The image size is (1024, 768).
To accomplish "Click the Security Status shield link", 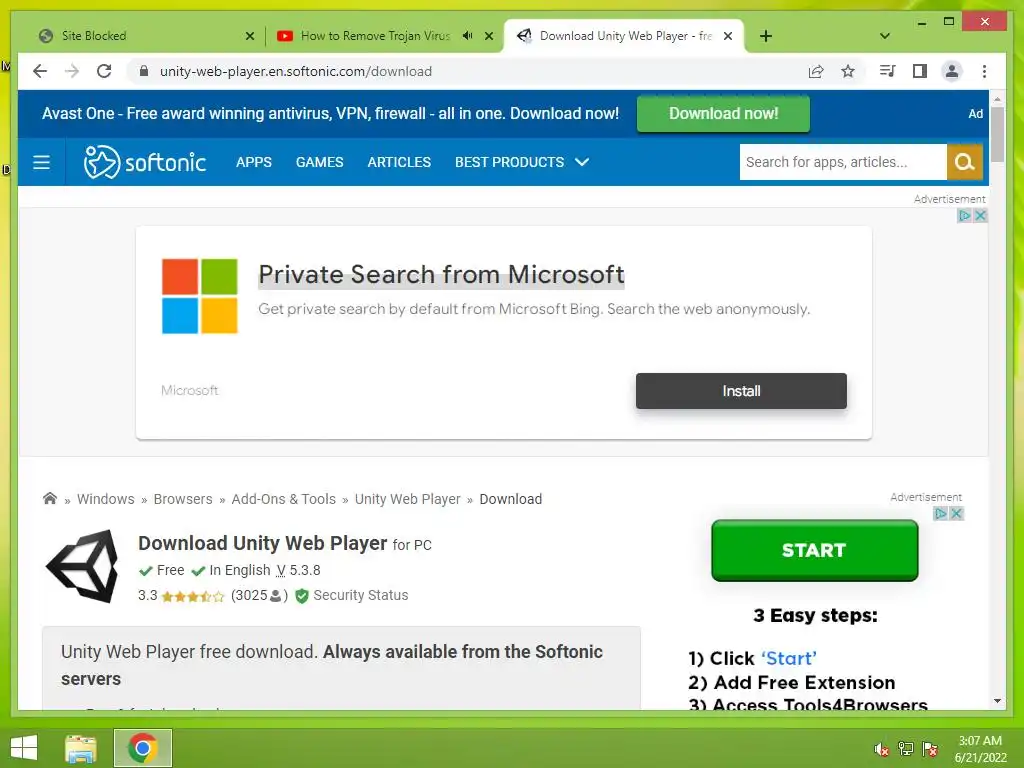I will pos(351,595).
